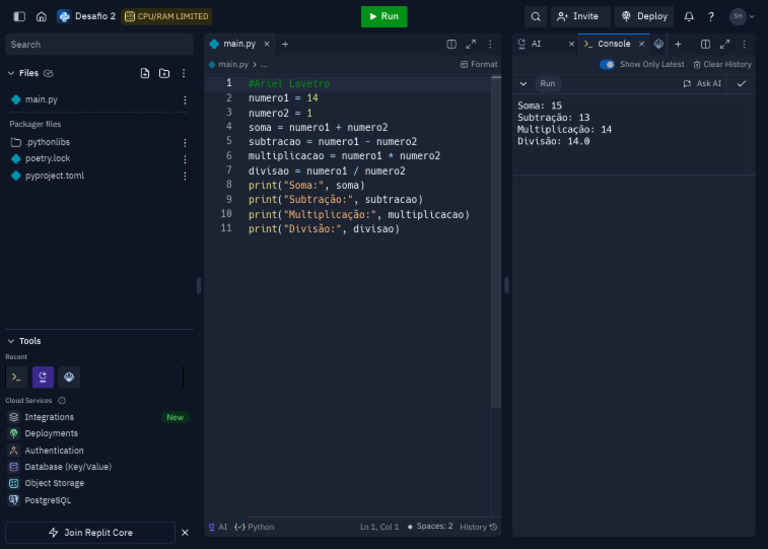This screenshot has width=768, height=549.
Task: Close the AI tab
Action: (571, 44)
